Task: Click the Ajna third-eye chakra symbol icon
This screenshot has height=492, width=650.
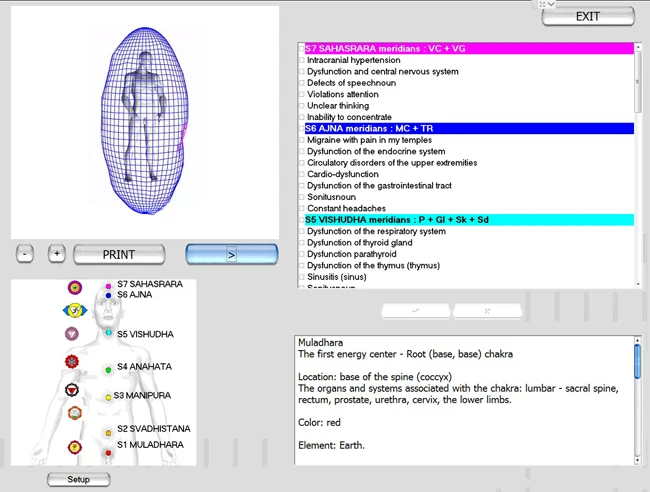Action: pyautogui.click(x=75, y=310)
